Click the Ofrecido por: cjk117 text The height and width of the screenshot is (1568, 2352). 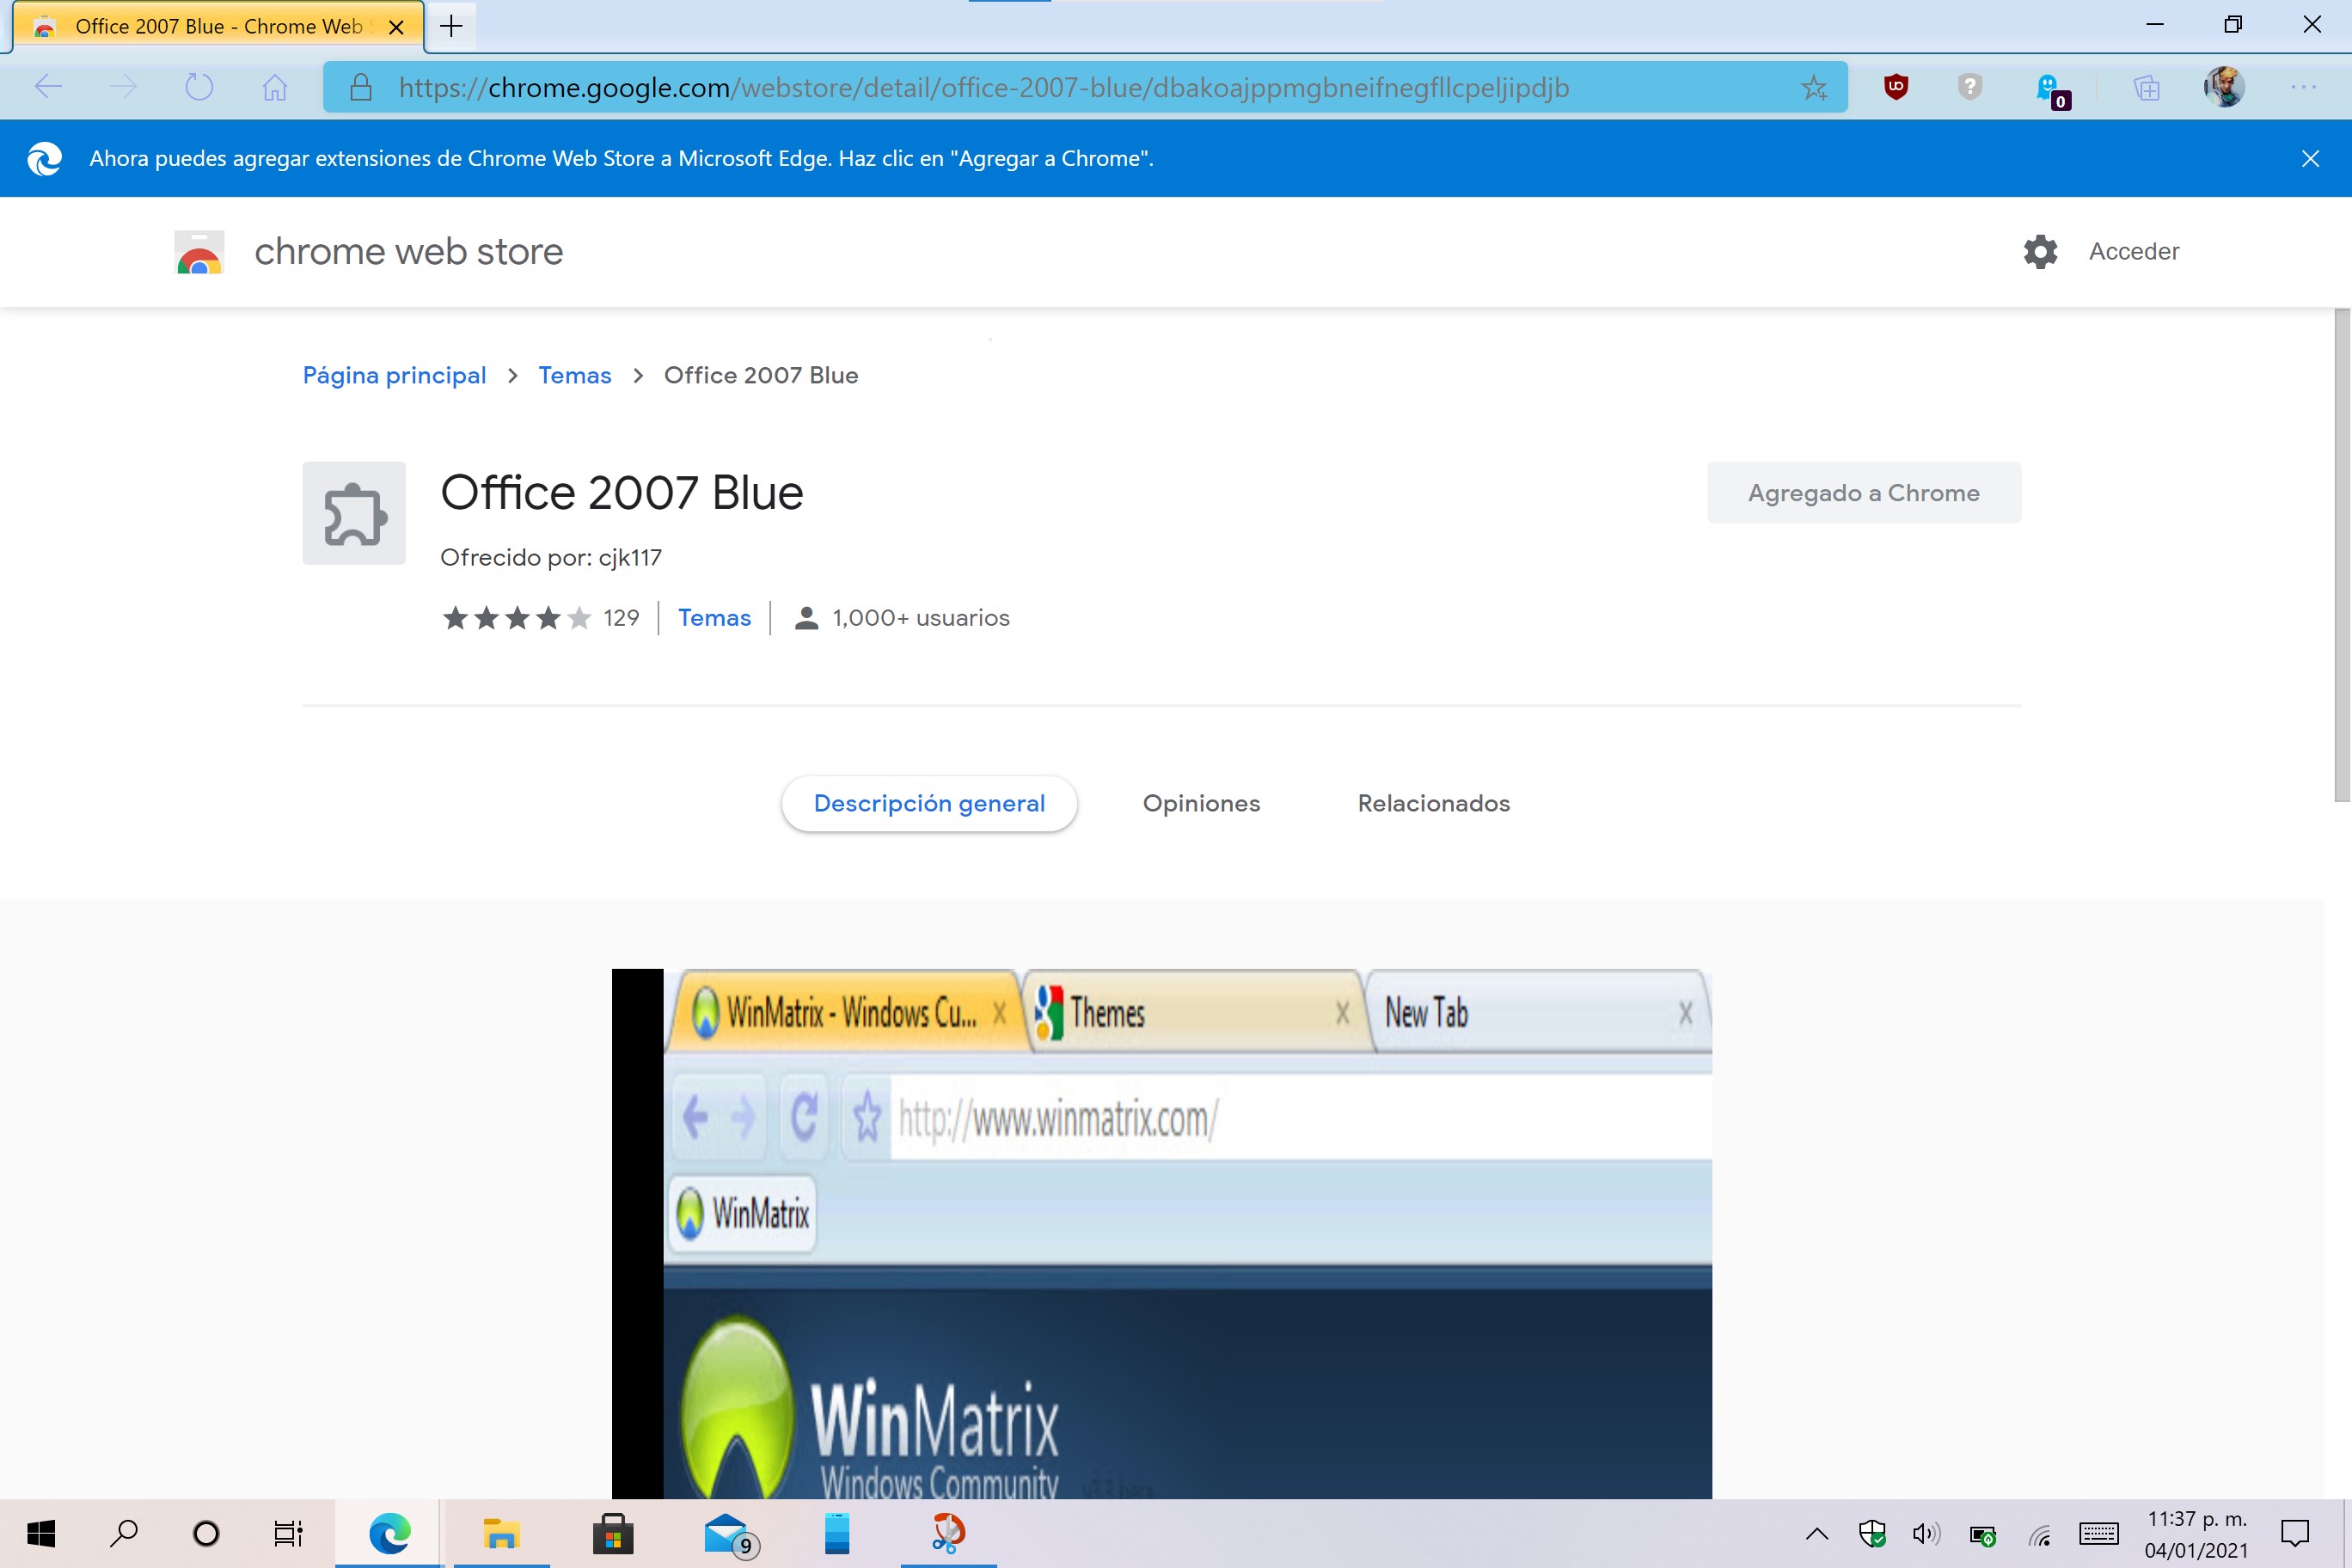click(551, 557)
